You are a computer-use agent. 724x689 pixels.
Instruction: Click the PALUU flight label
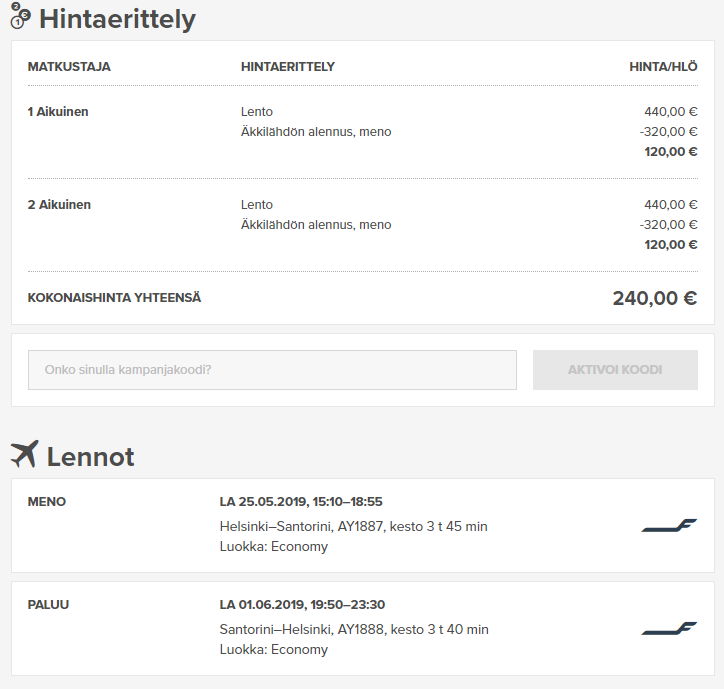tap(48, 604)
